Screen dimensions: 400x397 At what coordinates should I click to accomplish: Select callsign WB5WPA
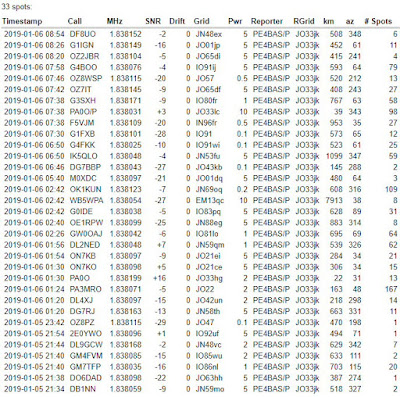click(87, 200)
